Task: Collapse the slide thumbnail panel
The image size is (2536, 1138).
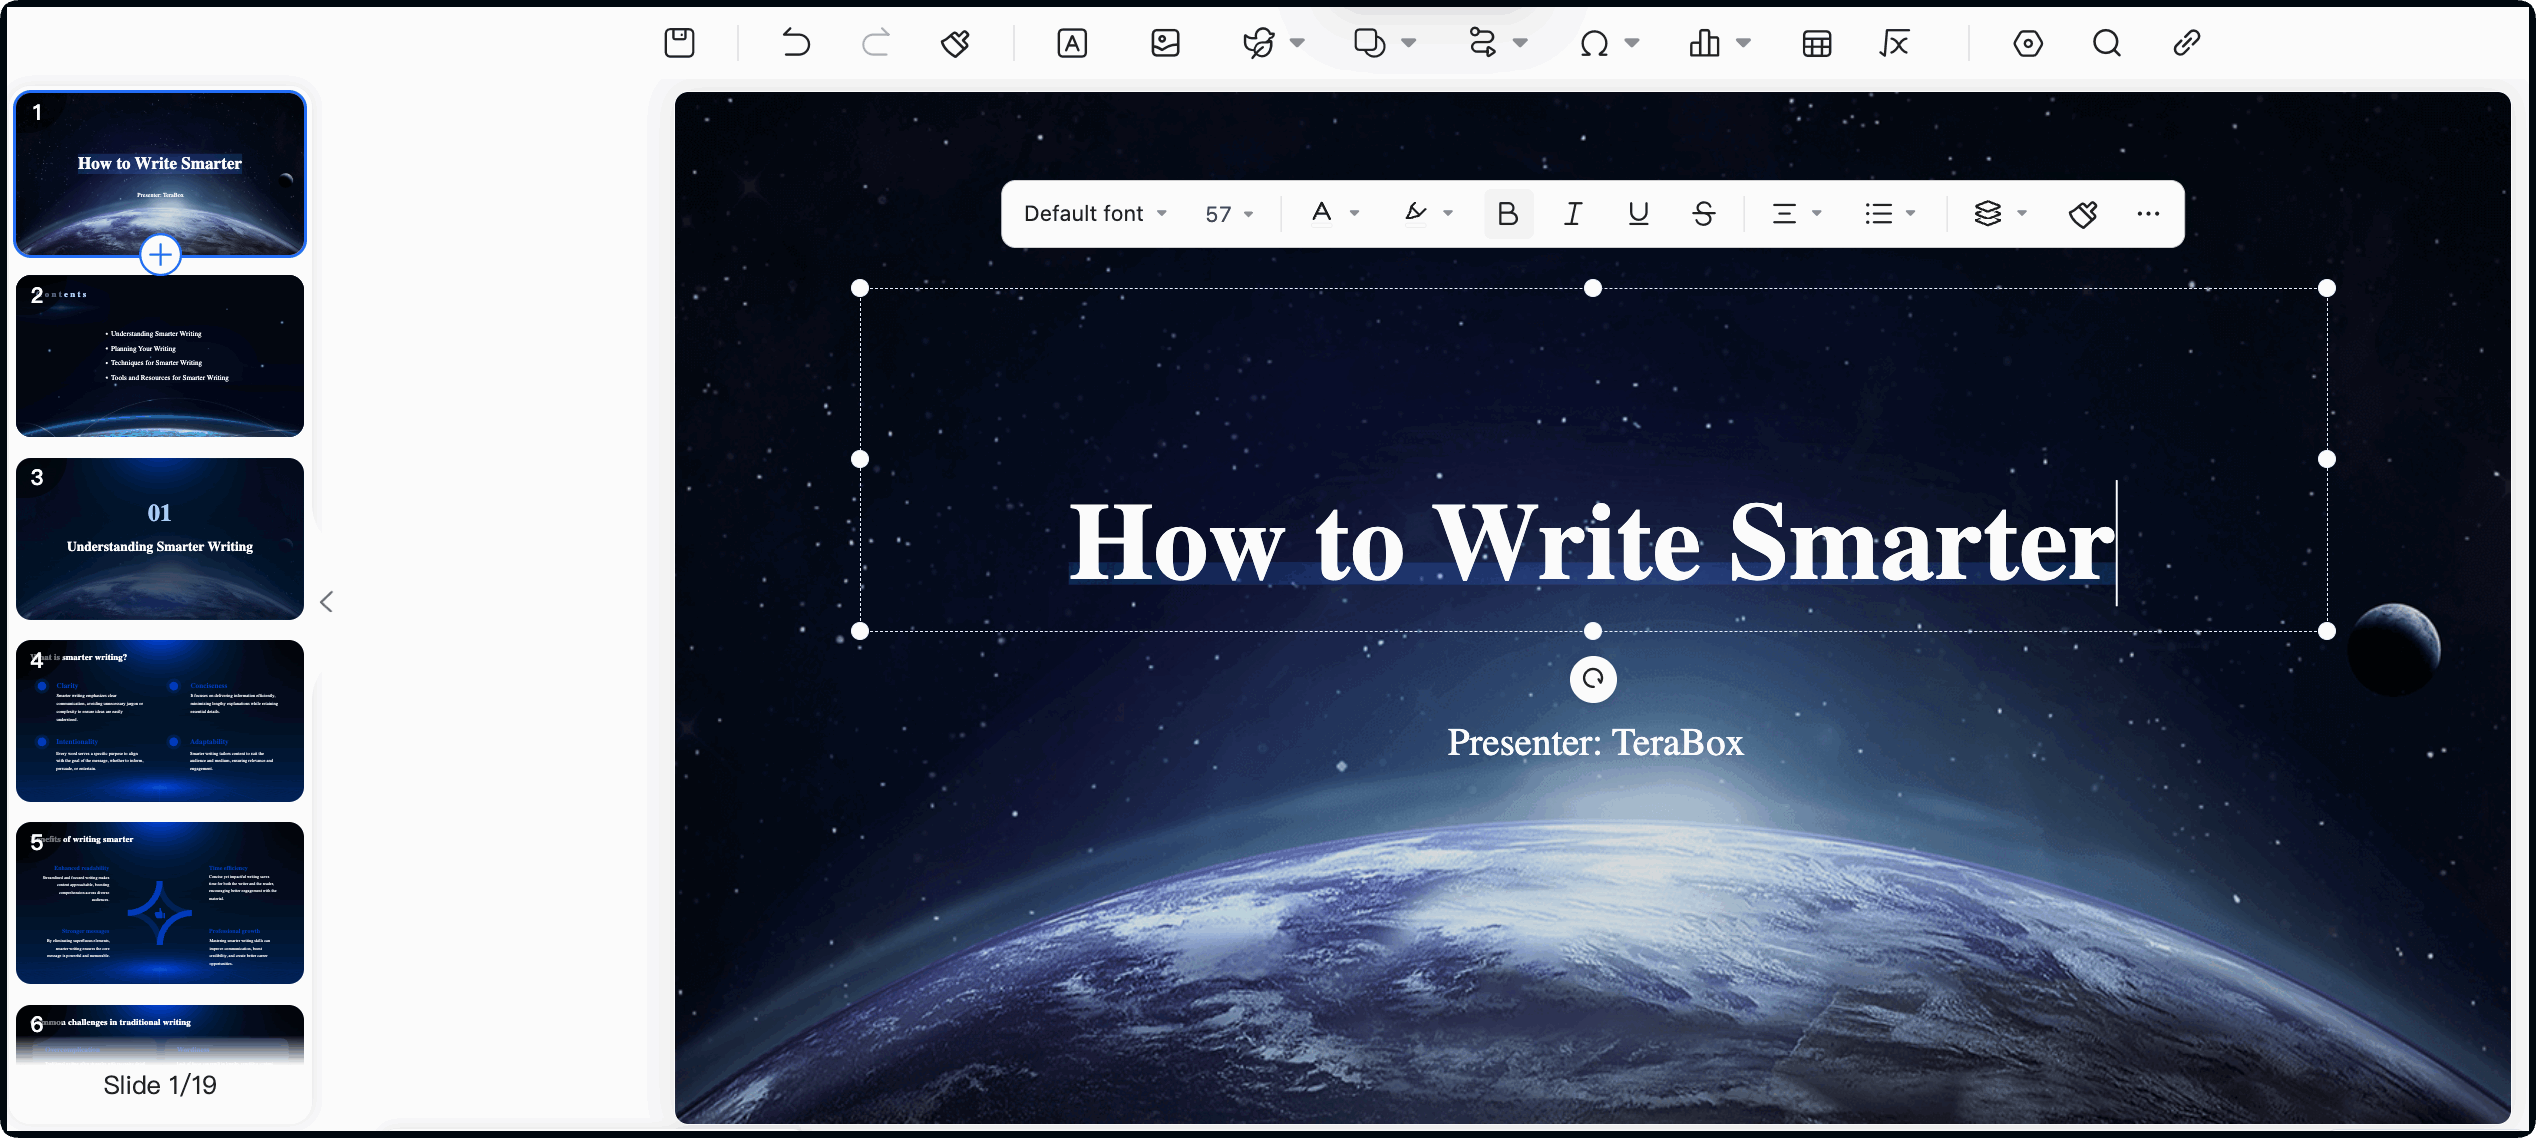Action: tap(326, 601)
